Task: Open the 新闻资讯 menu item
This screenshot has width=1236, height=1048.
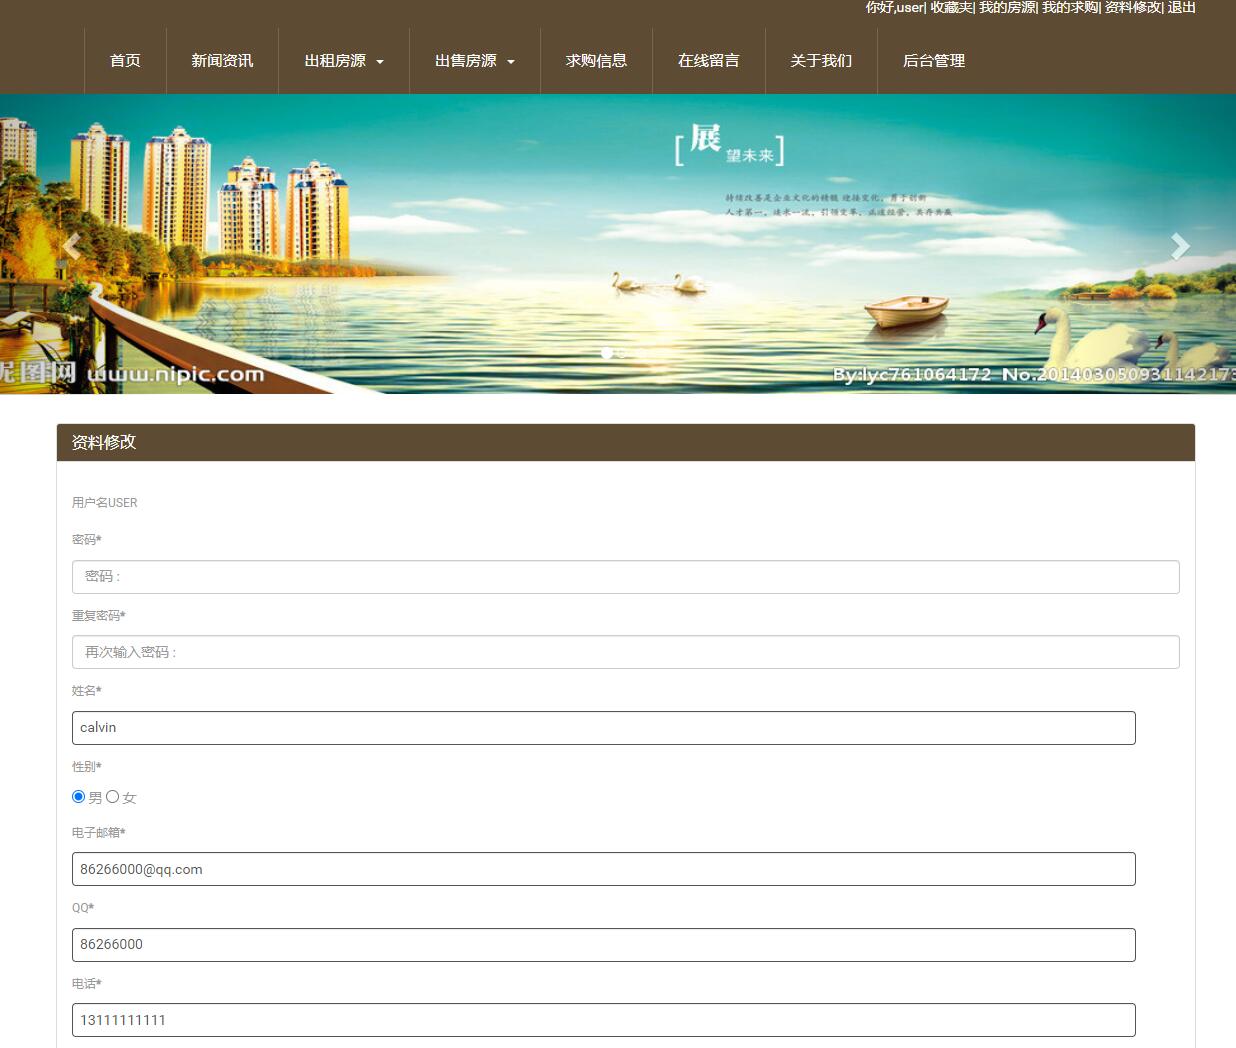Action: [x=222, y=61]
